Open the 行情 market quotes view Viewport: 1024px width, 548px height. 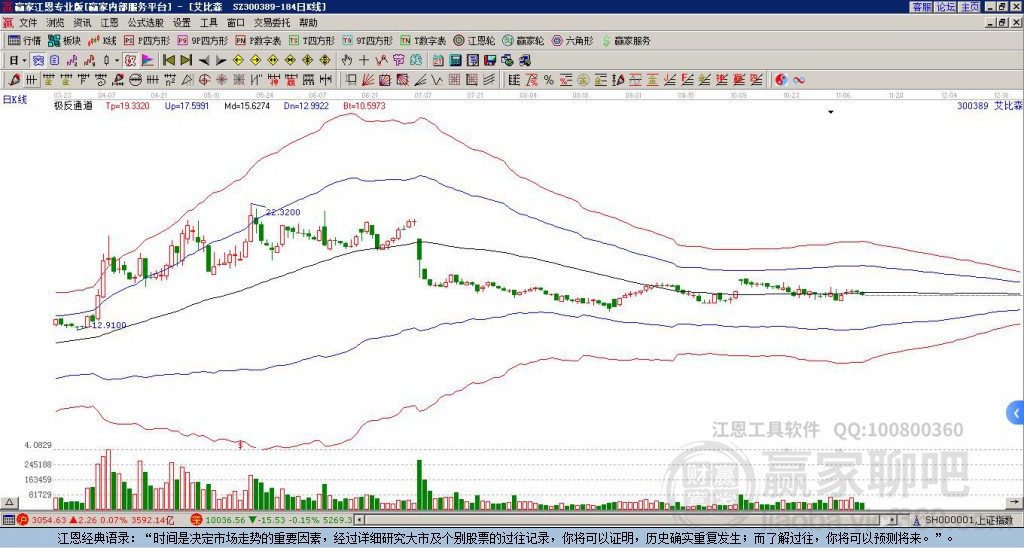pyautogui.click(x=24, y=40)
